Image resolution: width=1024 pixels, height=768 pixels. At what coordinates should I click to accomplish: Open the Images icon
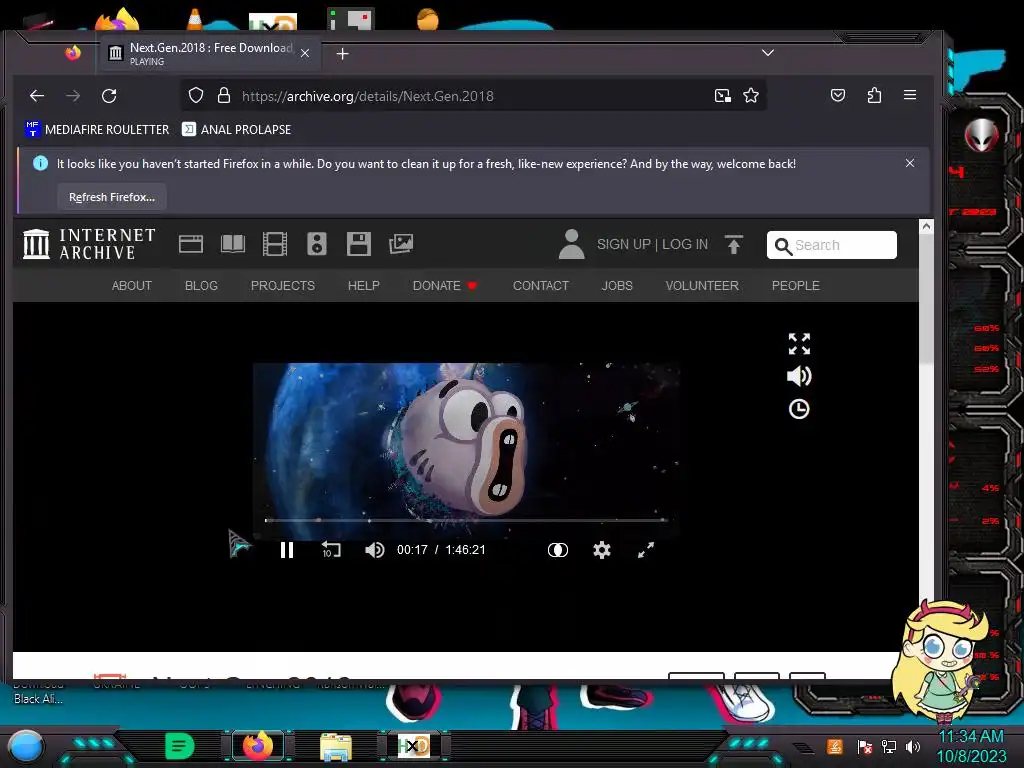401,244
